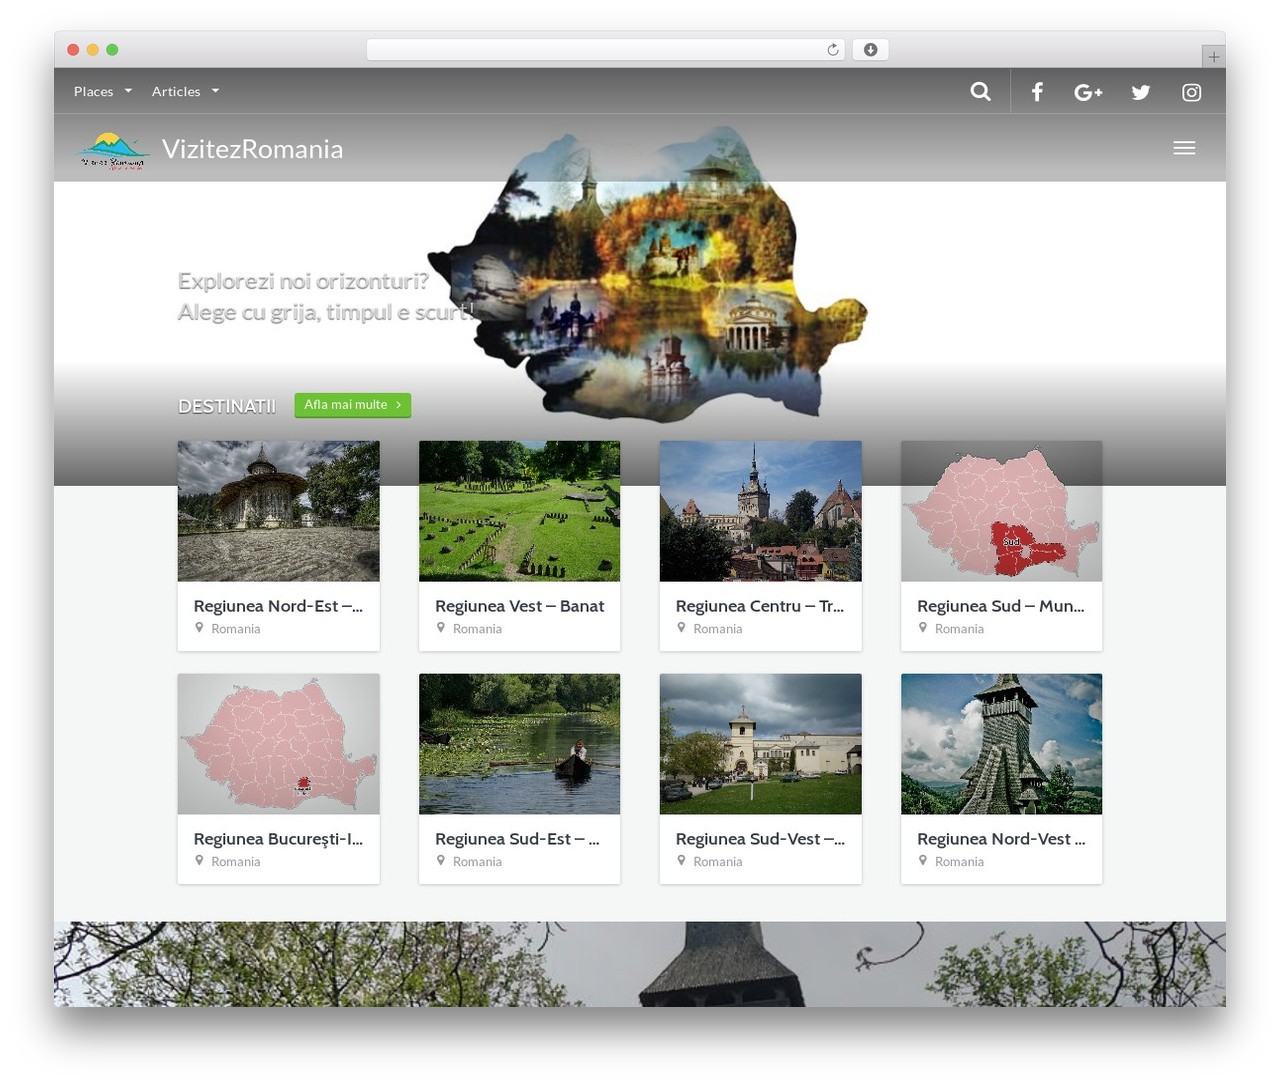1280x1084 pixels.
Task: Reload page with the browser refresh icon
Action: pyautogui.click(x=832, y=50)
